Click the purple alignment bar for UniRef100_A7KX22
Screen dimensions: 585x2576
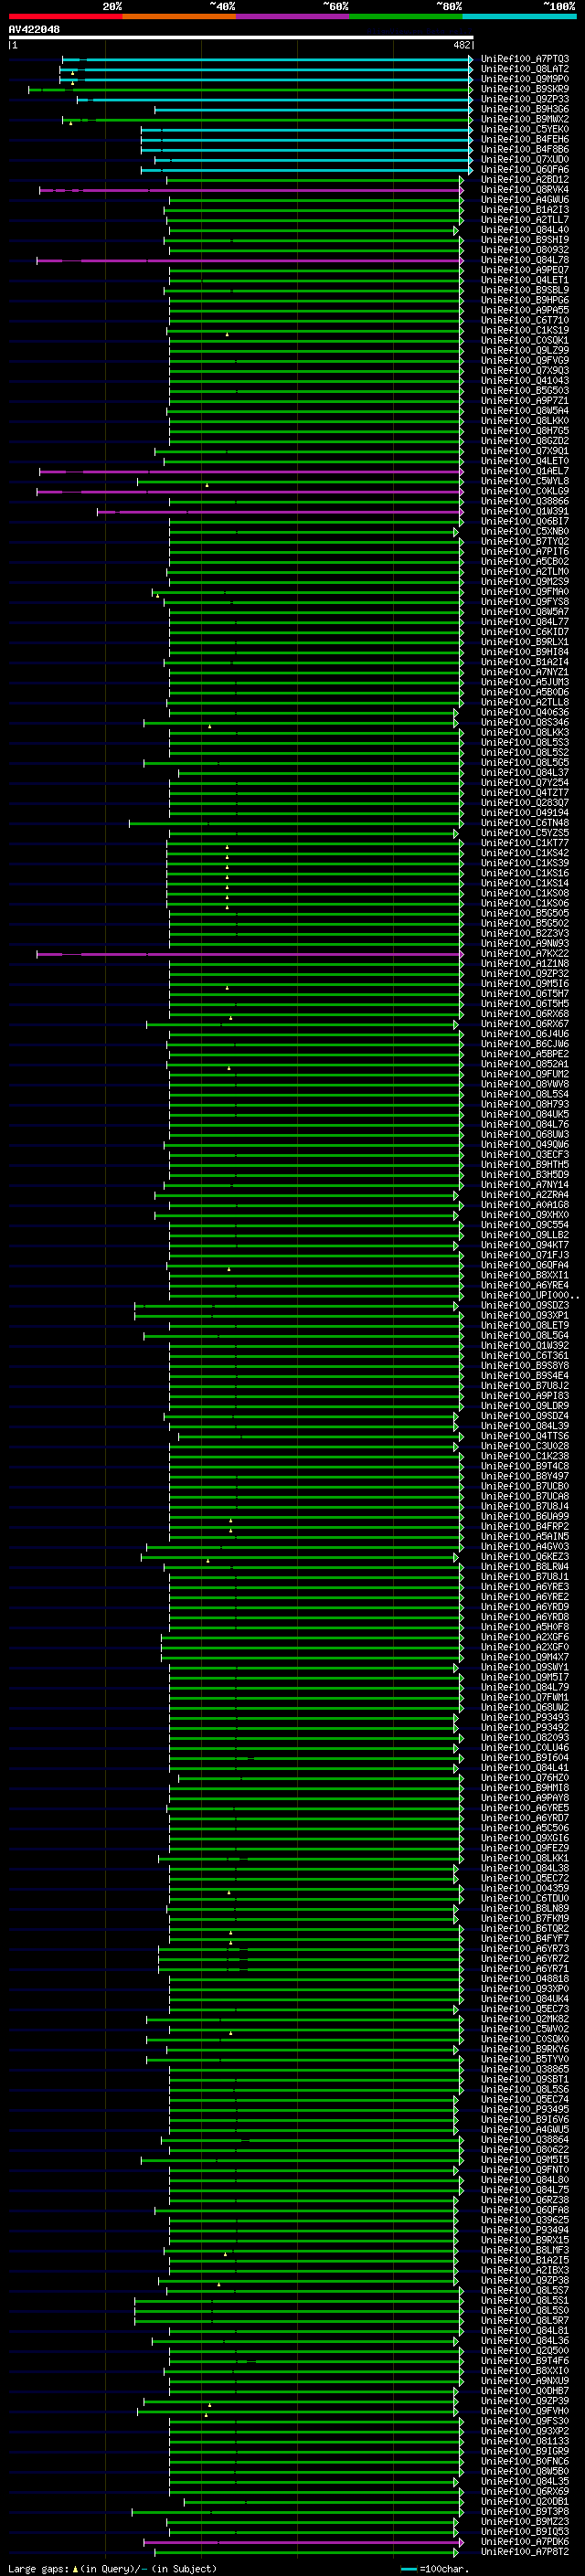click(250, 954)
